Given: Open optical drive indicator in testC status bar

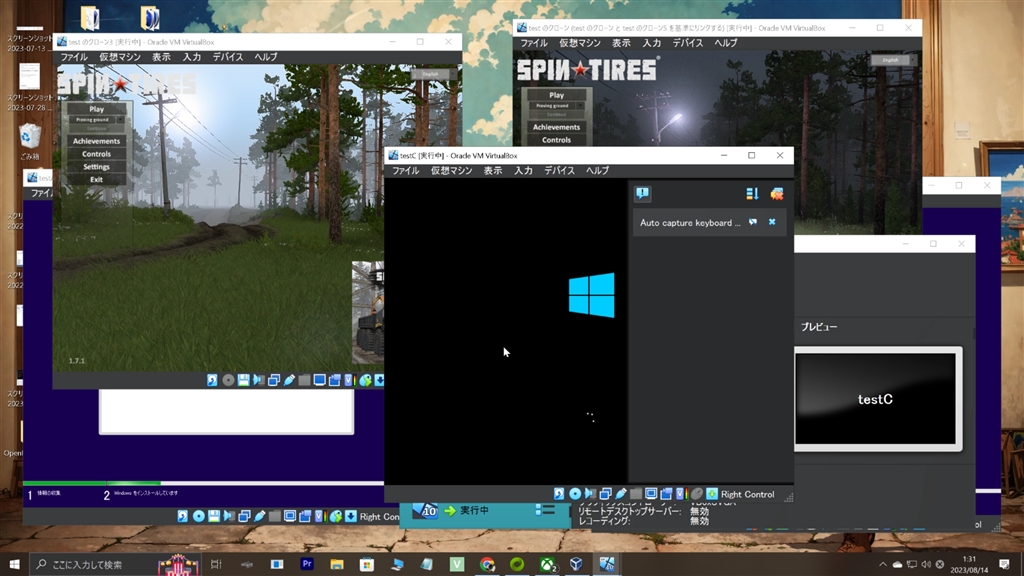Looking at the screenshot, I should 575,494.
